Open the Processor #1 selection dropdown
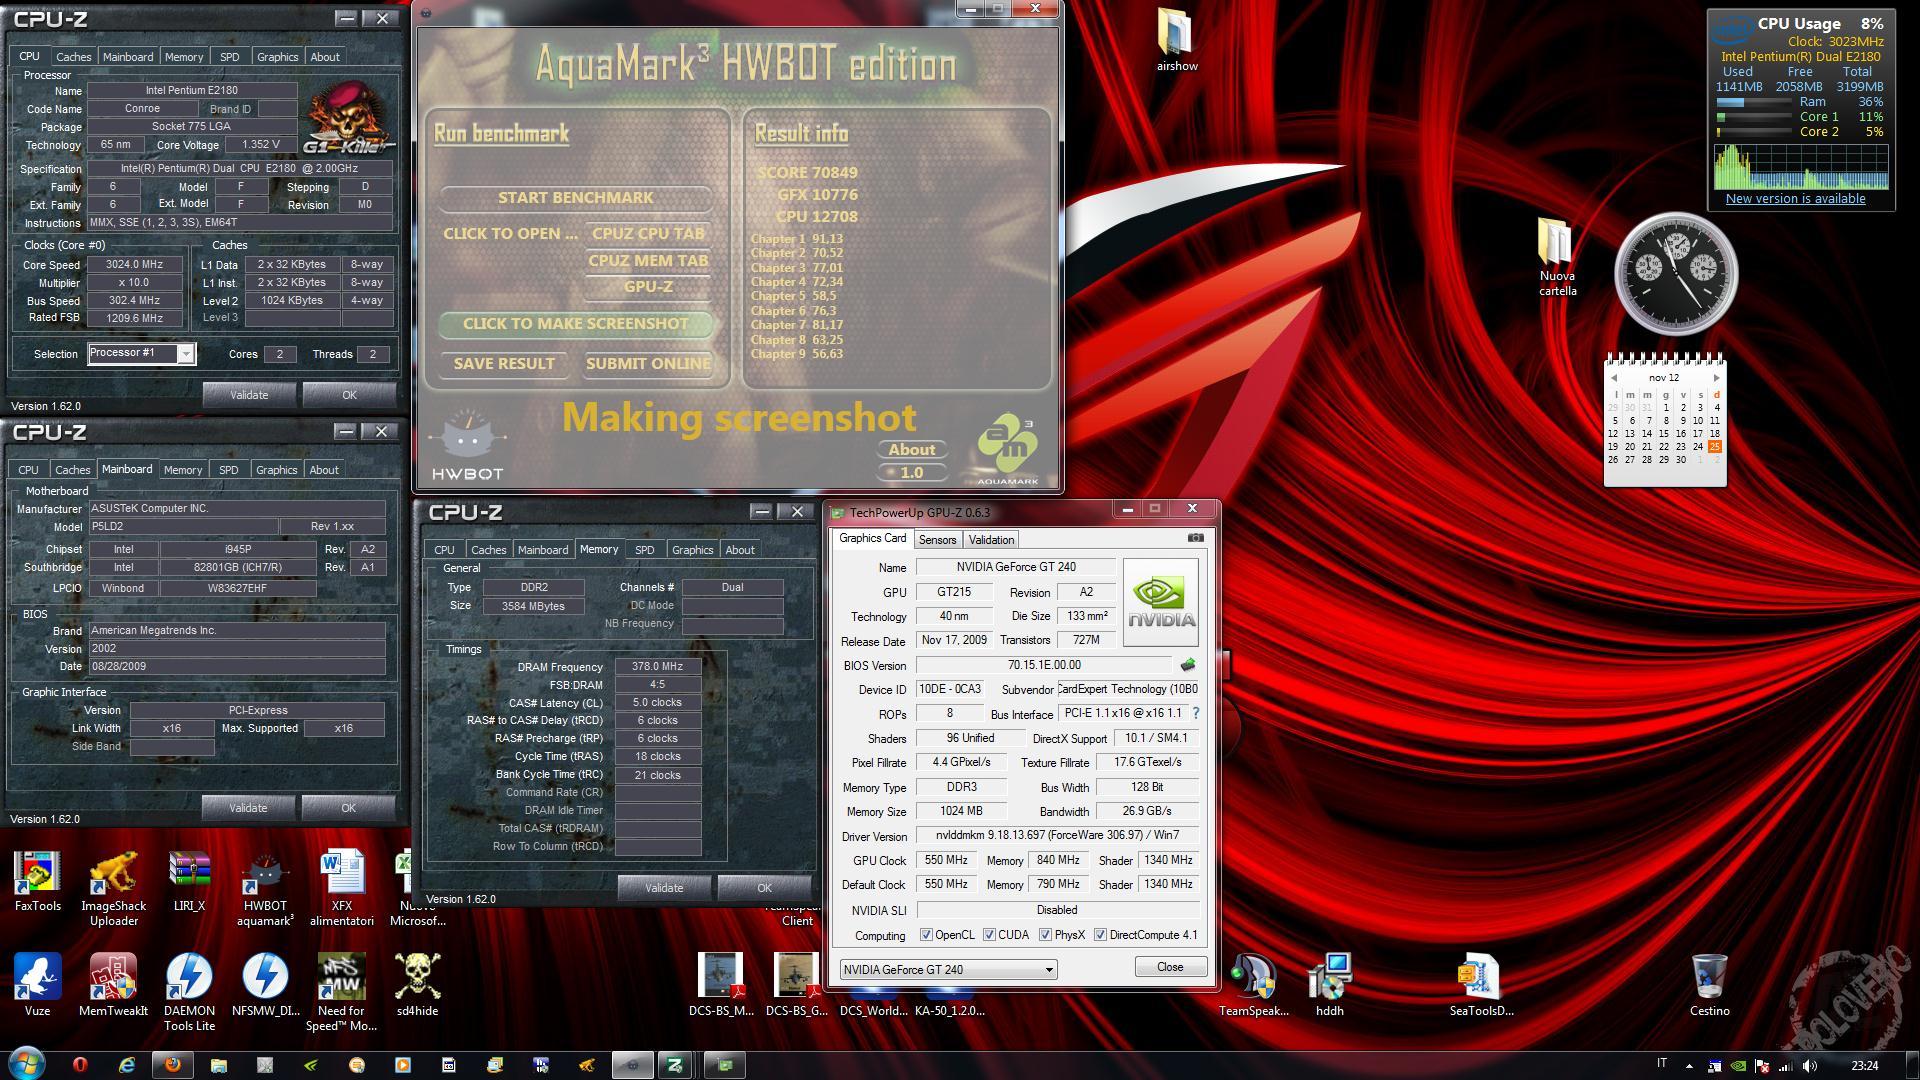Image resolution: width=1920 pixels, height=1080 pixels. click(x=142, y=353)
